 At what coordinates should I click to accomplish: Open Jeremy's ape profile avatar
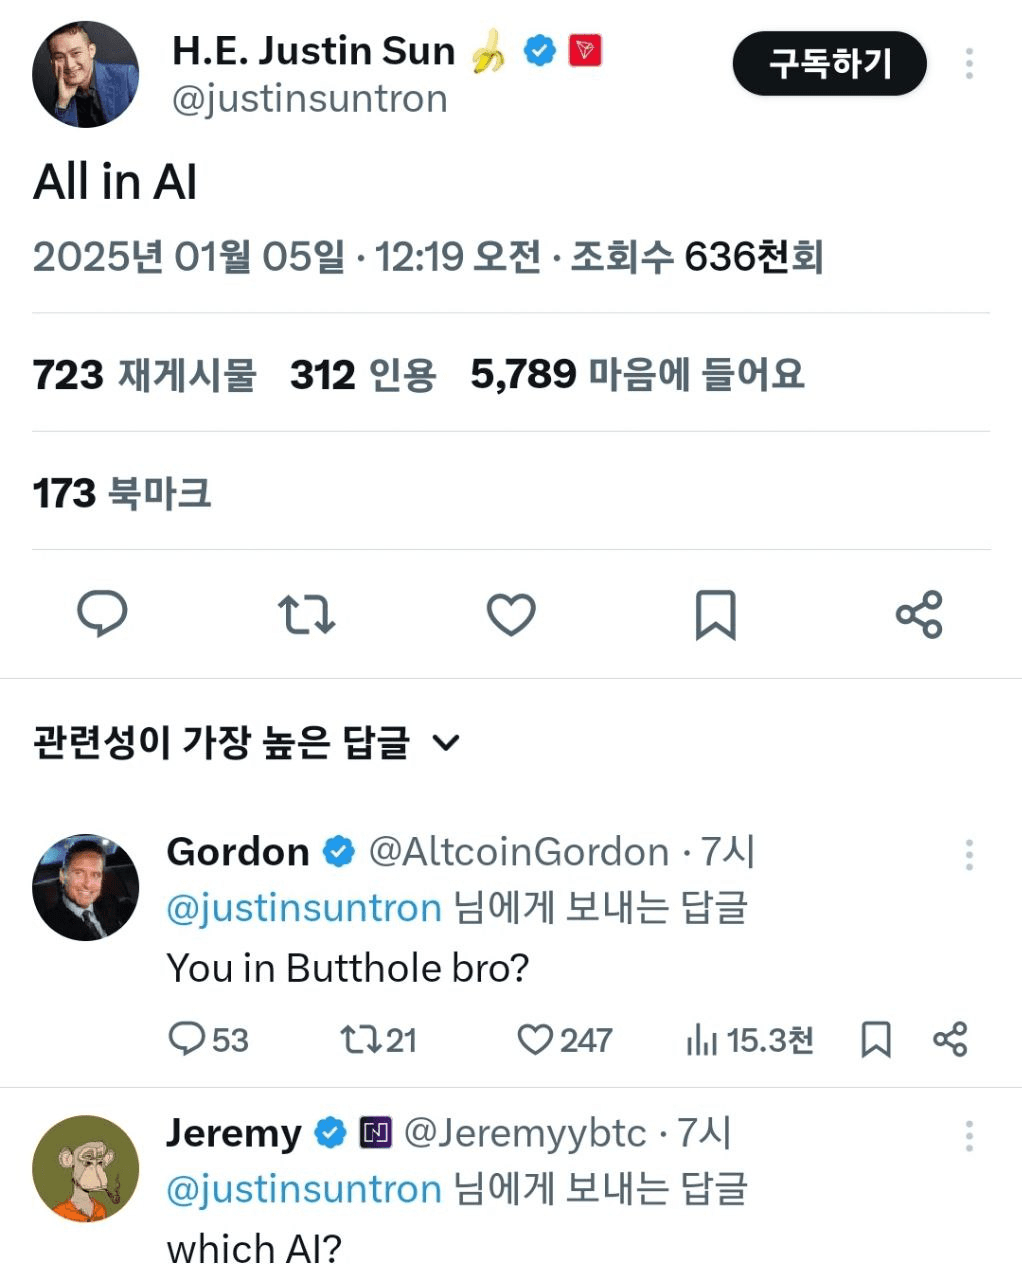(x=85, y=1168)
